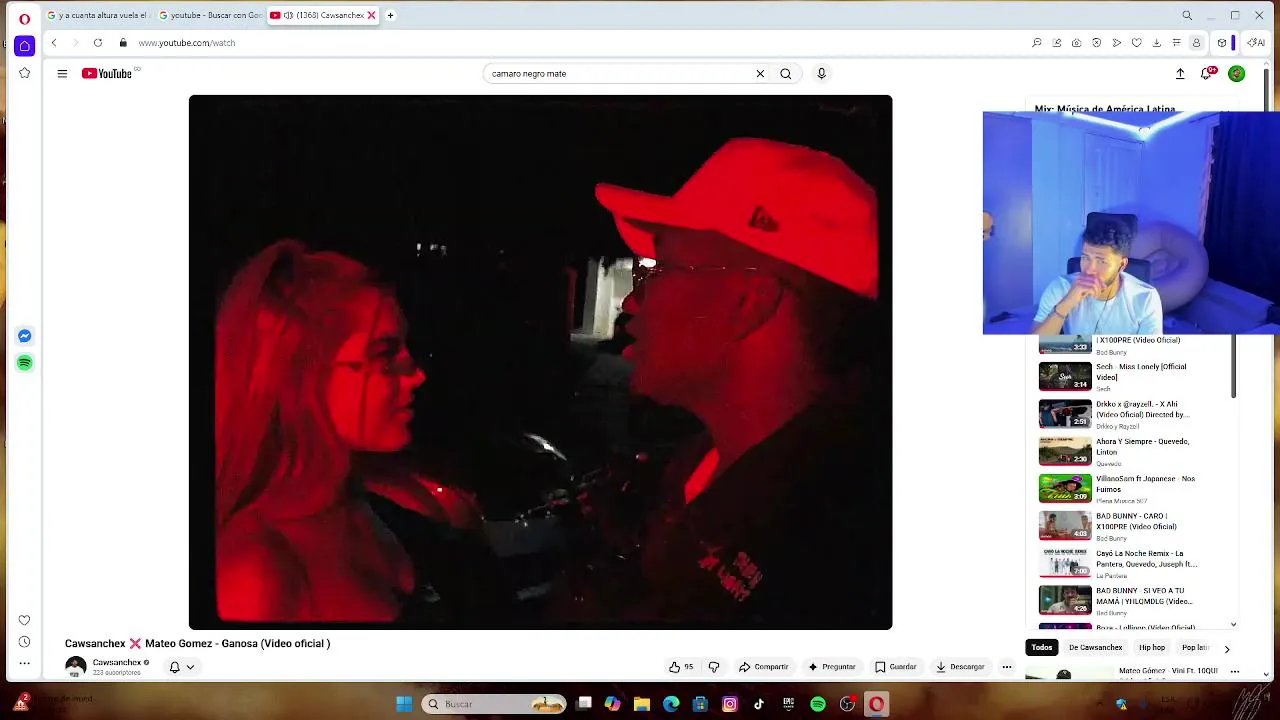Dislike the video with thumbs down
Viewport: 1280px width, 720px height.
pyautogui.click(x=714, y=667)
